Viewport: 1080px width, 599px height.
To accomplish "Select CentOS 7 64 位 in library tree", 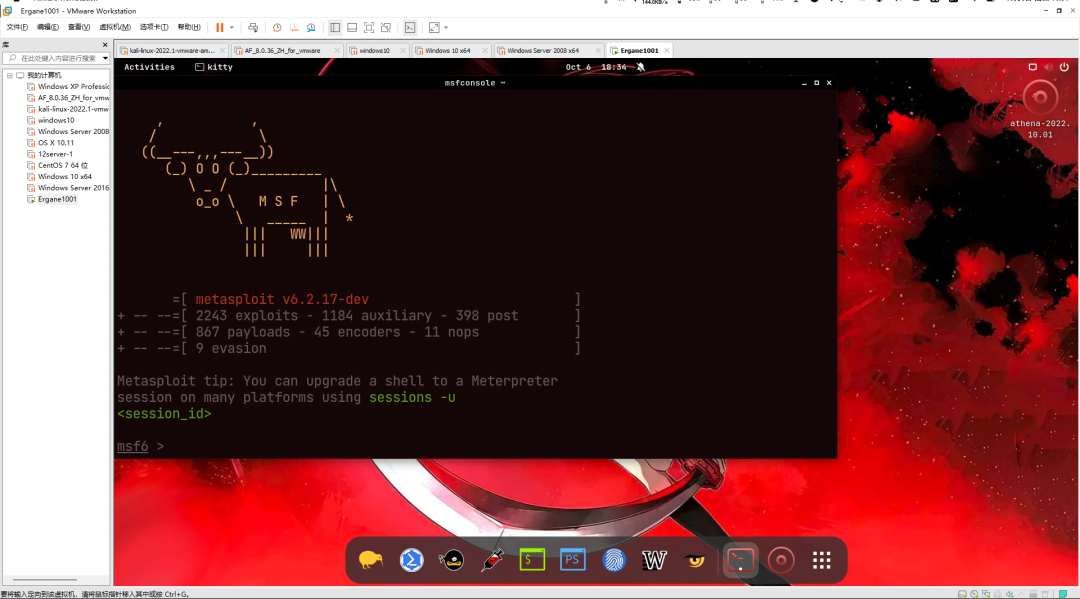I will pos(63,165).
